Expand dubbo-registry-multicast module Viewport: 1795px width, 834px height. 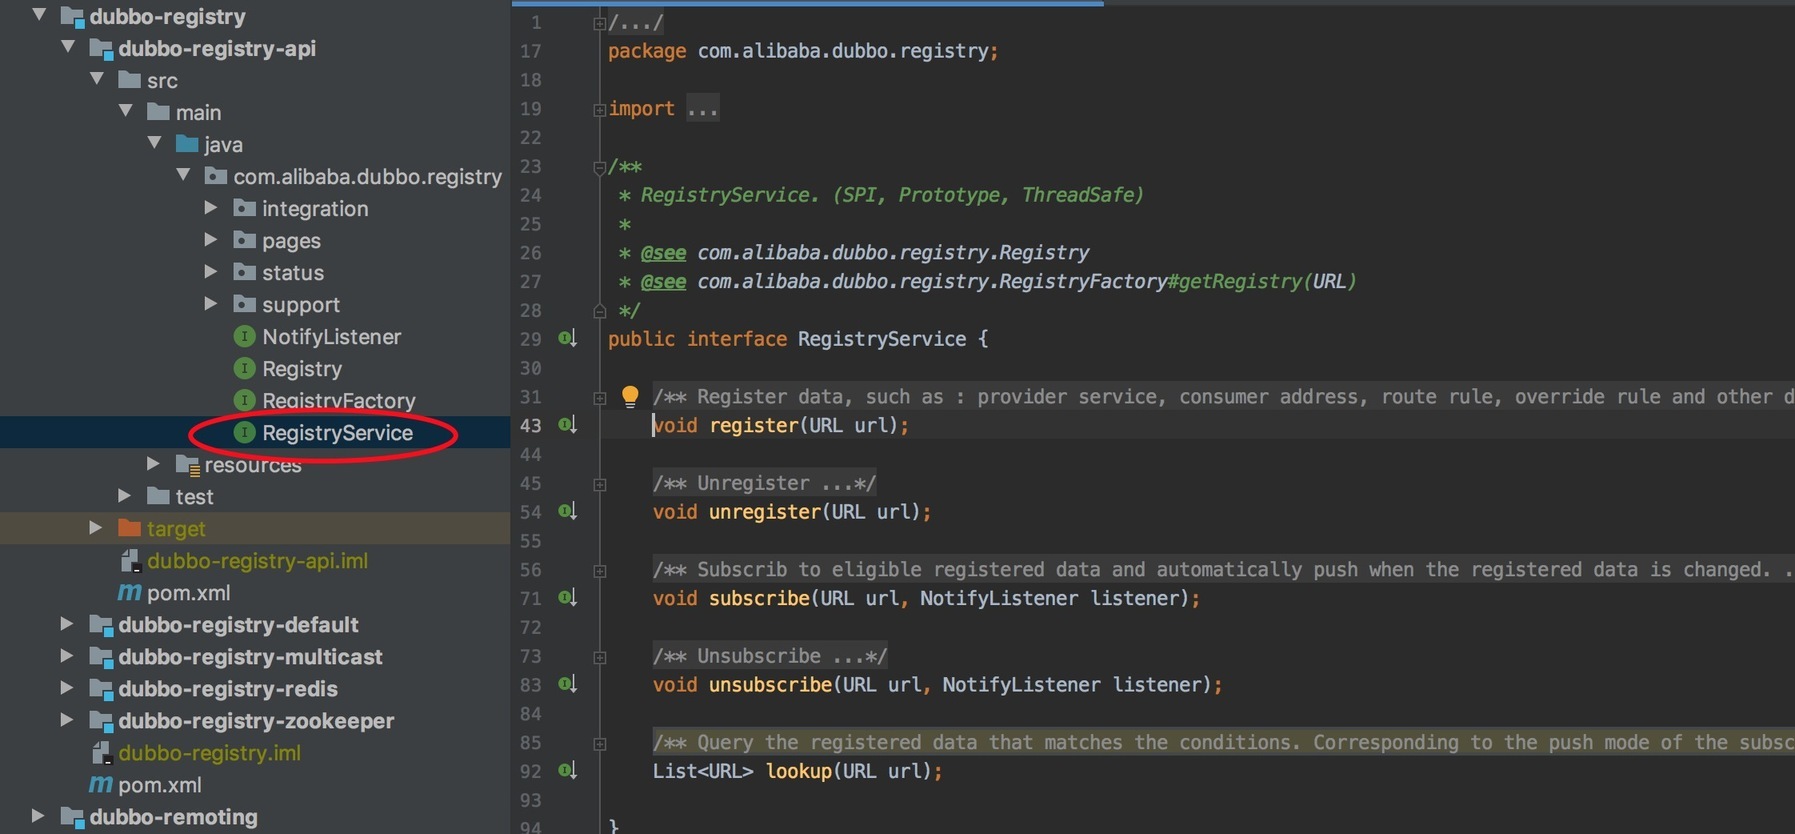click(x=66, y=655)
